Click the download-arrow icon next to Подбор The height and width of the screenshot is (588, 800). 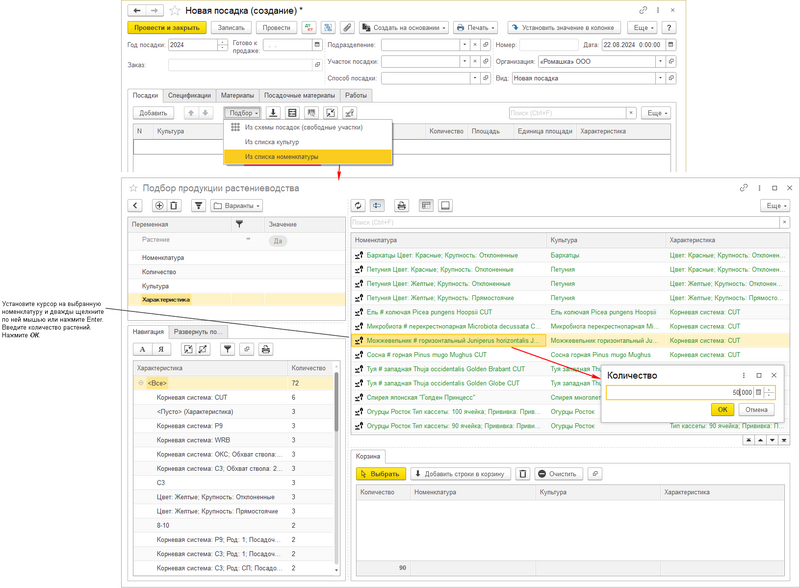coord(274,113)
